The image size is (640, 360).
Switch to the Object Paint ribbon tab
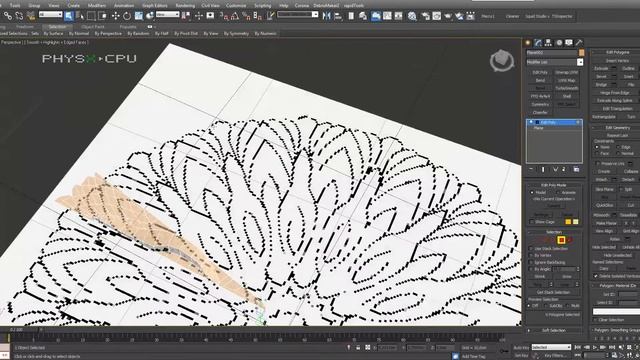click(x=93, y=27)
